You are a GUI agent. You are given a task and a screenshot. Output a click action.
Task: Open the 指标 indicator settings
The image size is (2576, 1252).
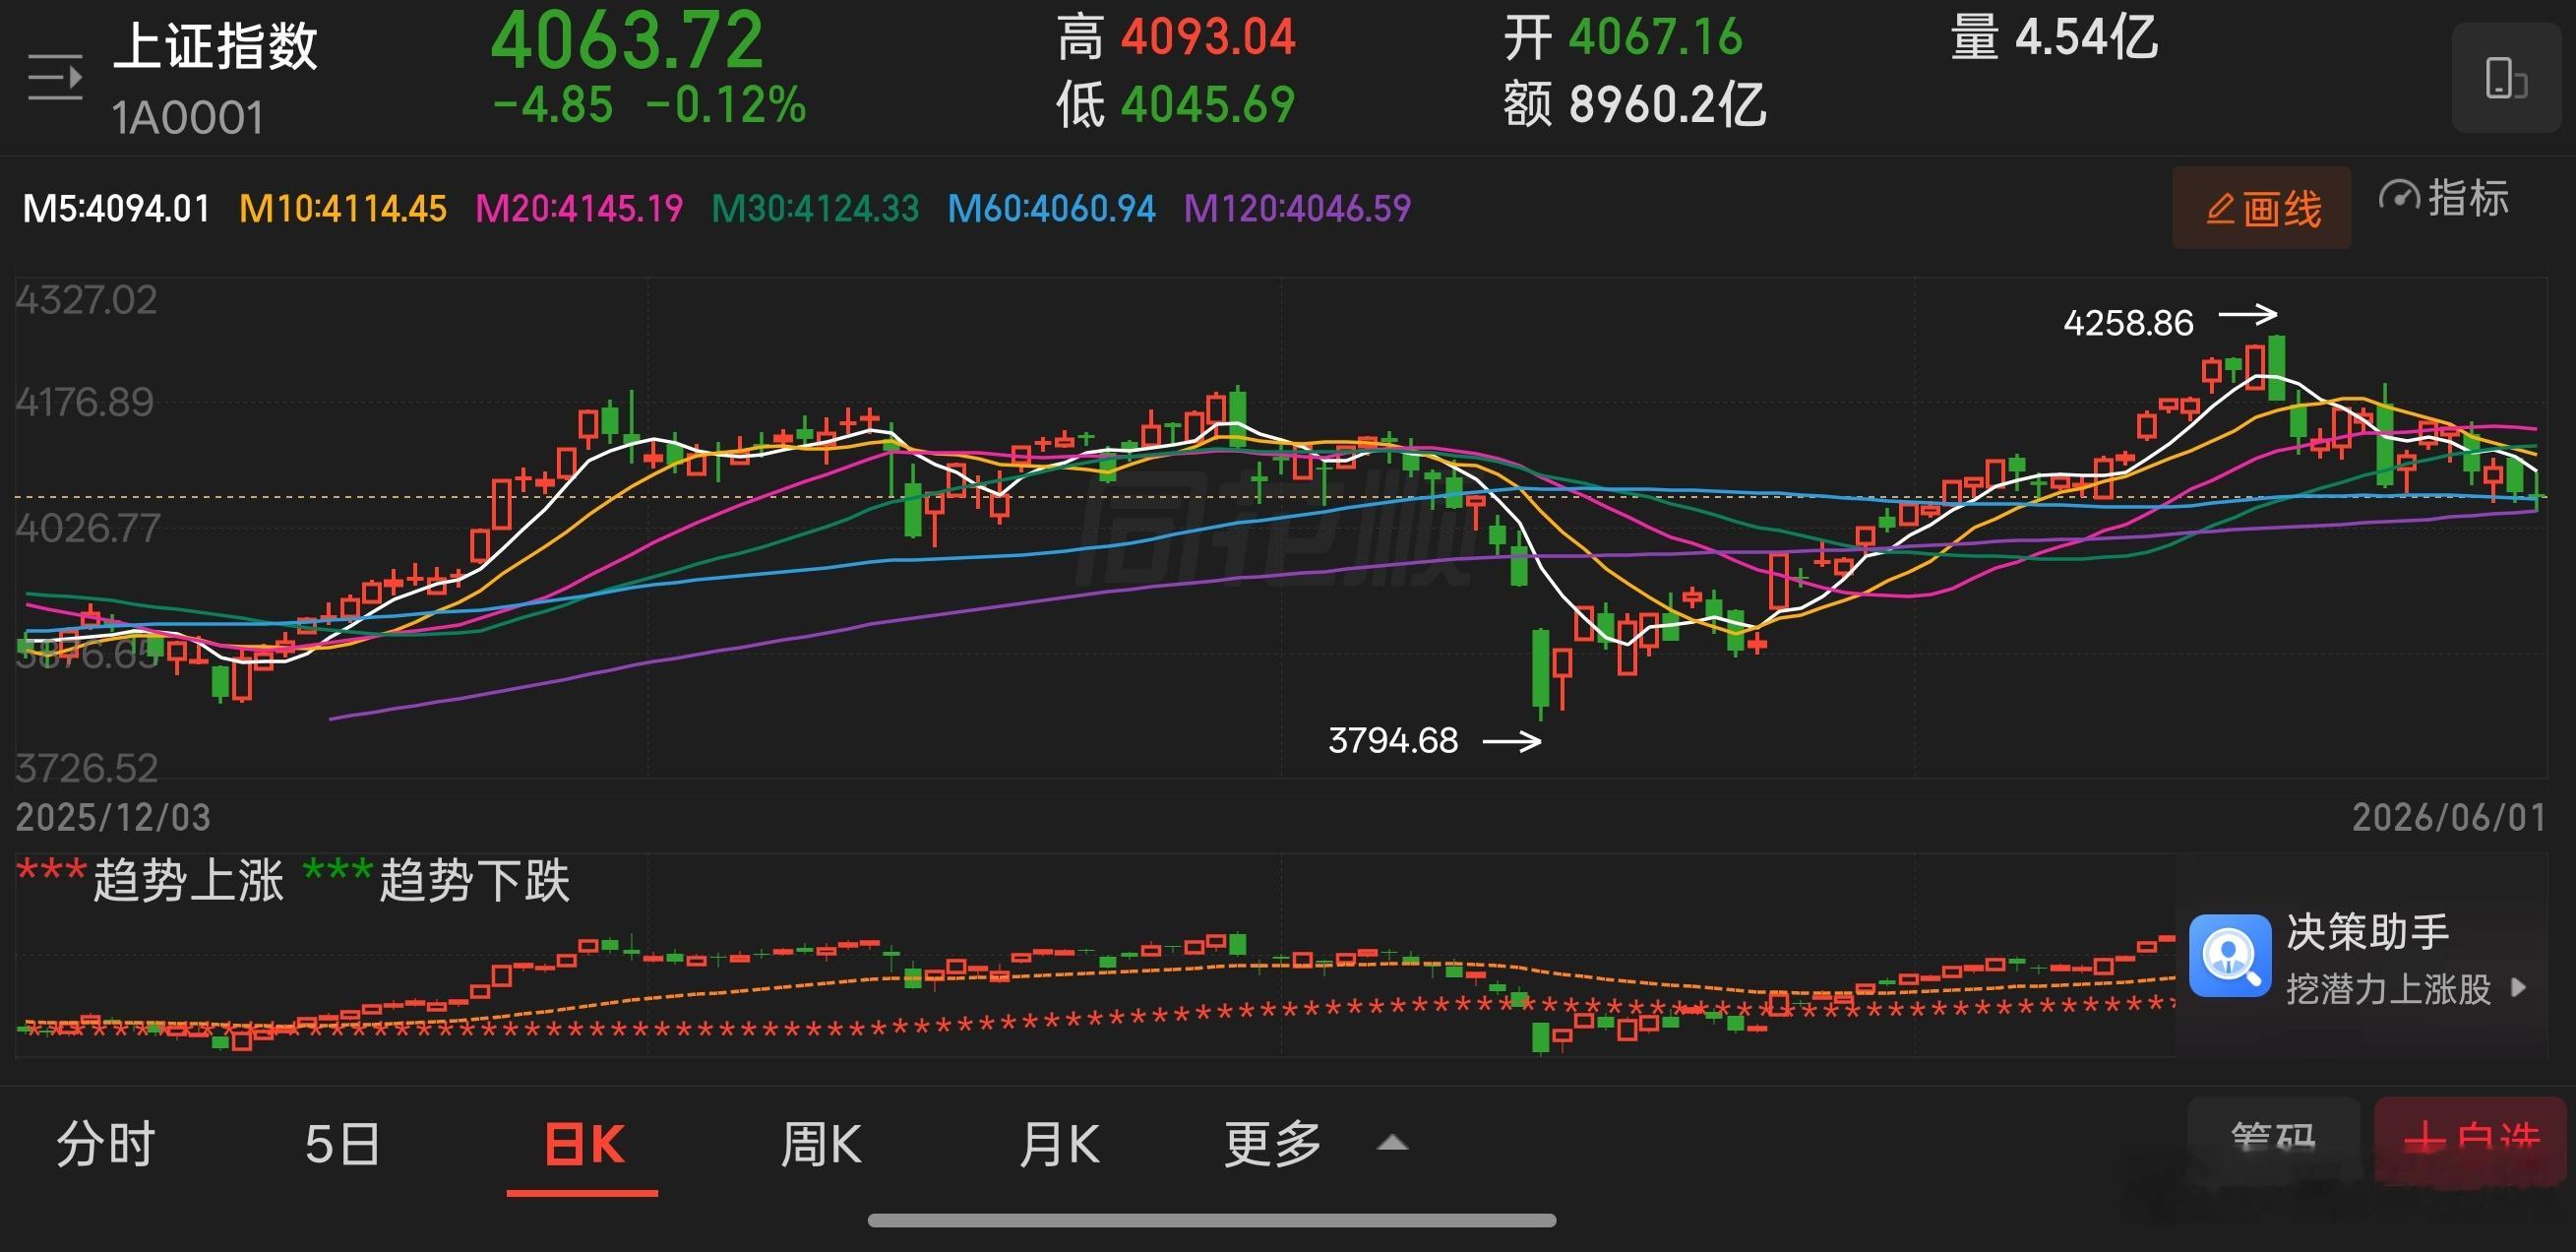tap(2444, 198)
